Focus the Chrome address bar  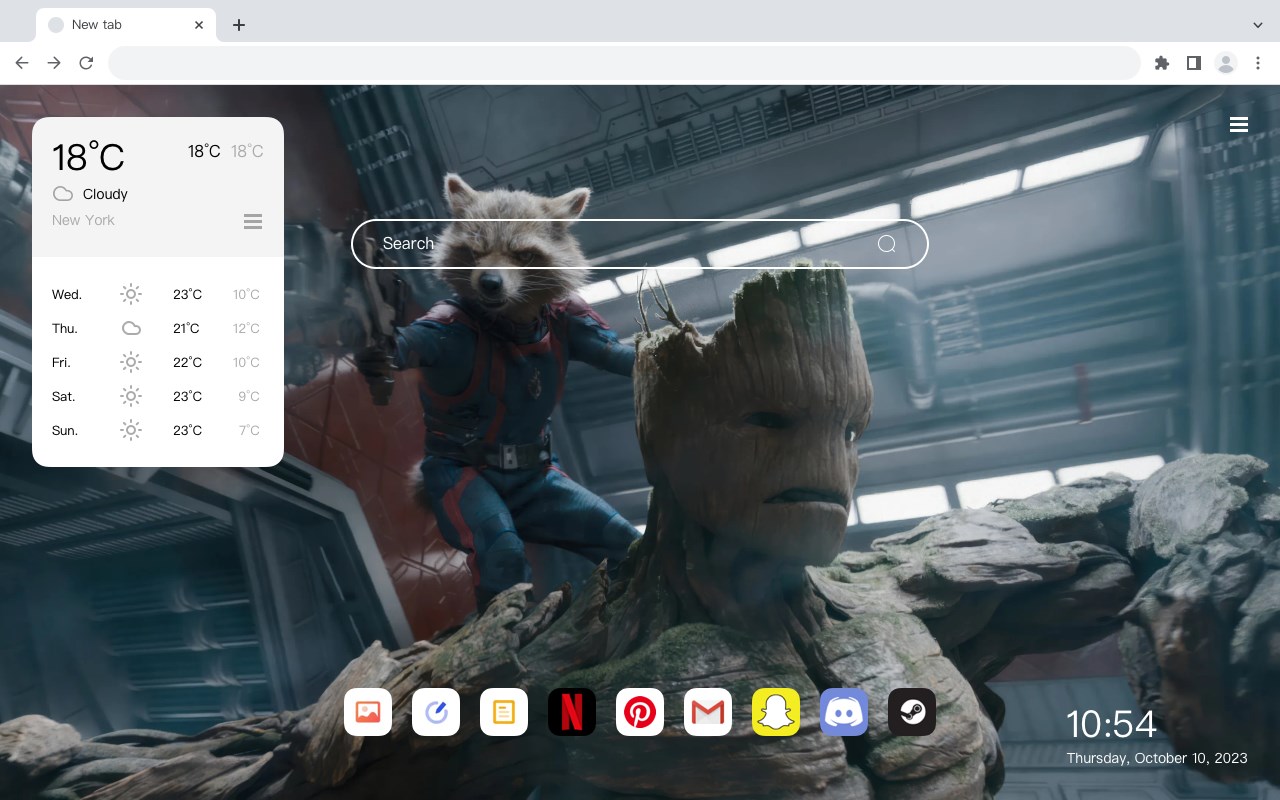pyautogui.click(x=624, y=63)
